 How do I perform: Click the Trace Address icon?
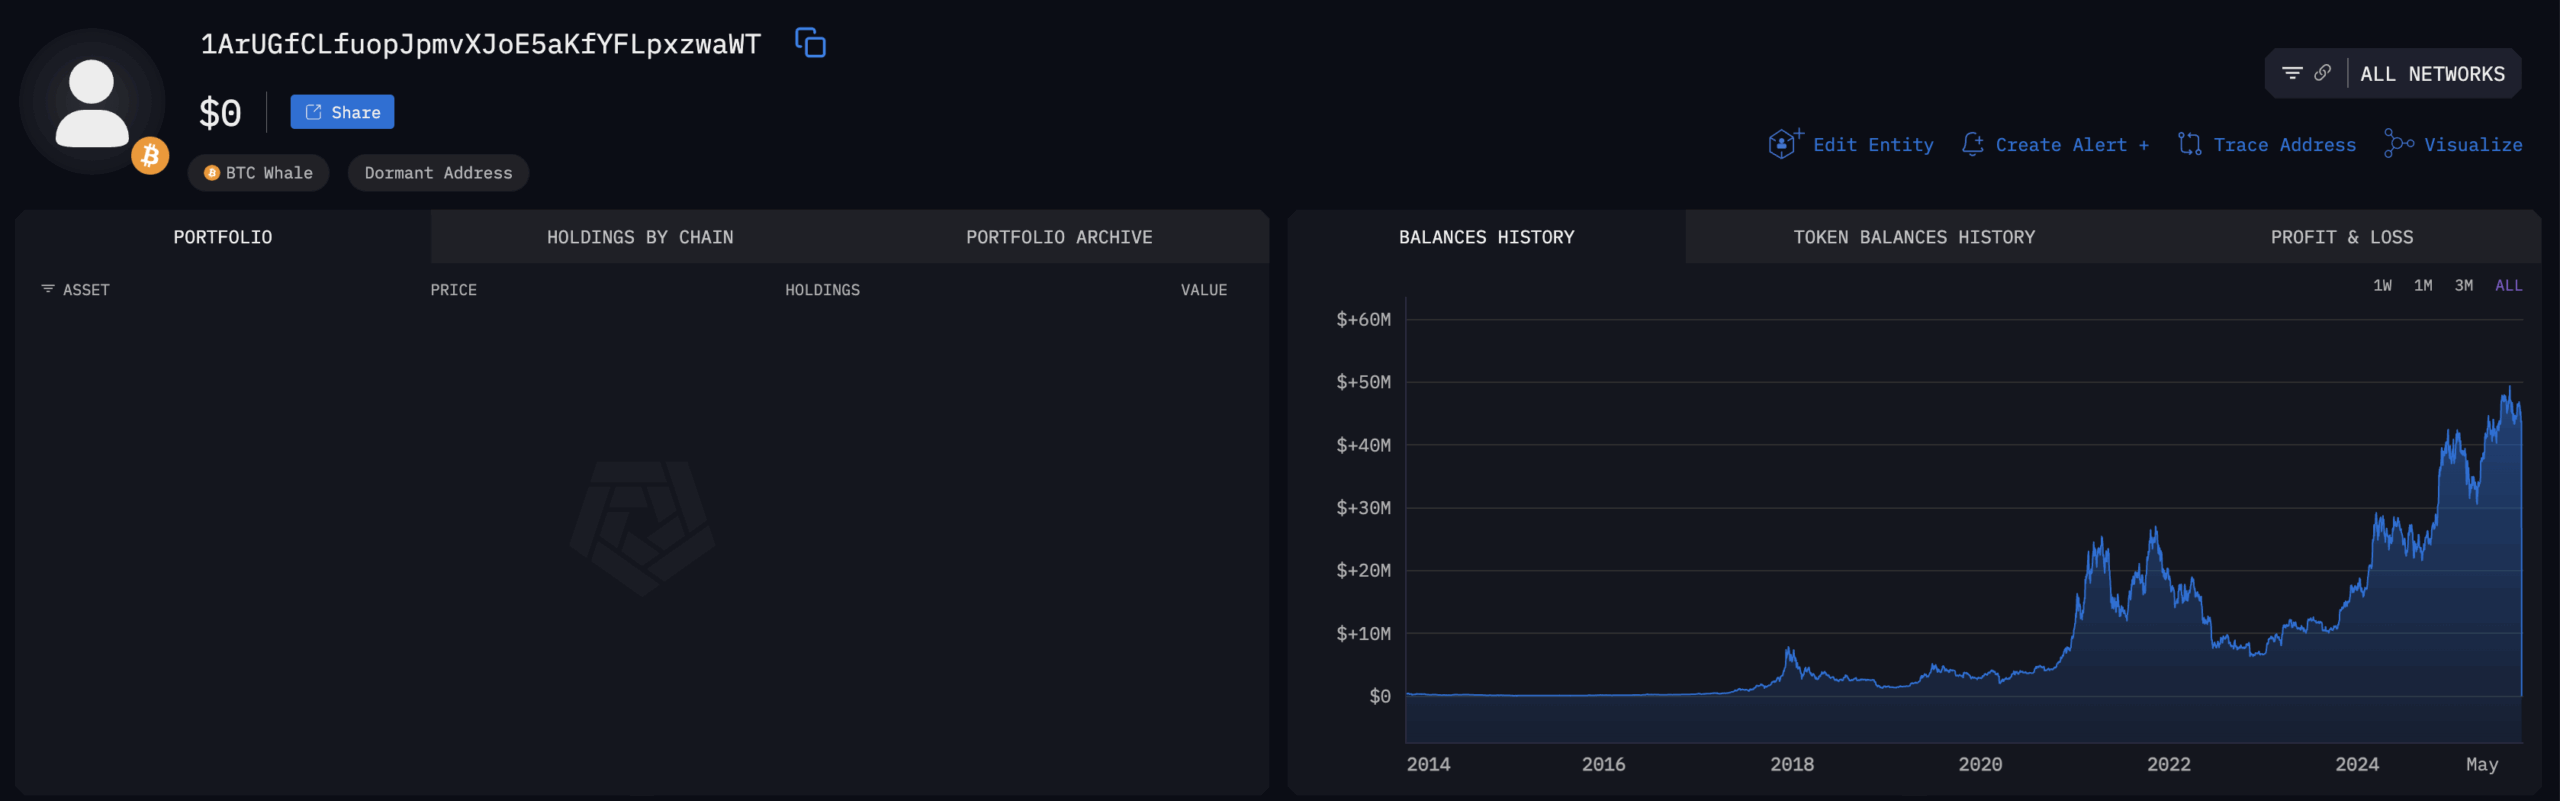(x=2189, y=144)
